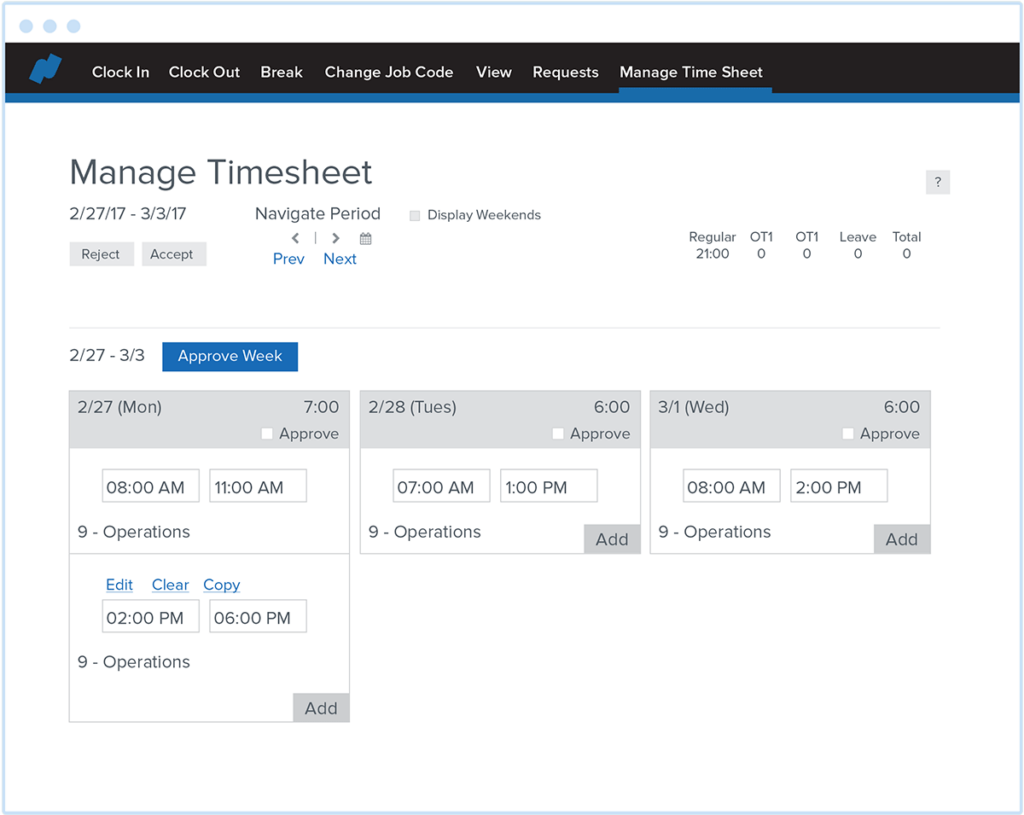Screen dimensions: 1024x815
Task: Click the 6:00 total on Tuesday's header
Action: (x=611, y=407)
